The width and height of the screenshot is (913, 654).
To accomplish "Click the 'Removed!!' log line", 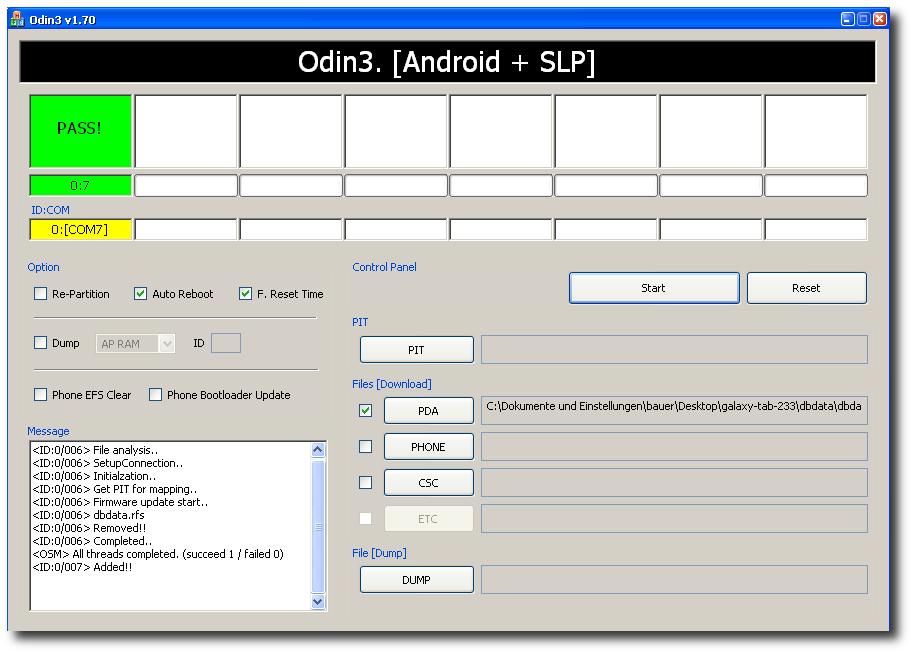I will (90, 528).
